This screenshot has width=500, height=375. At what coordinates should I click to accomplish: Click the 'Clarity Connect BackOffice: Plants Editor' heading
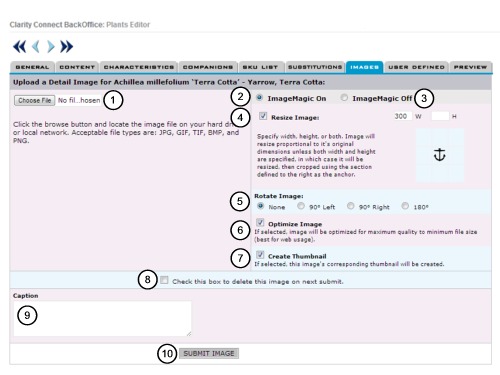80,25
